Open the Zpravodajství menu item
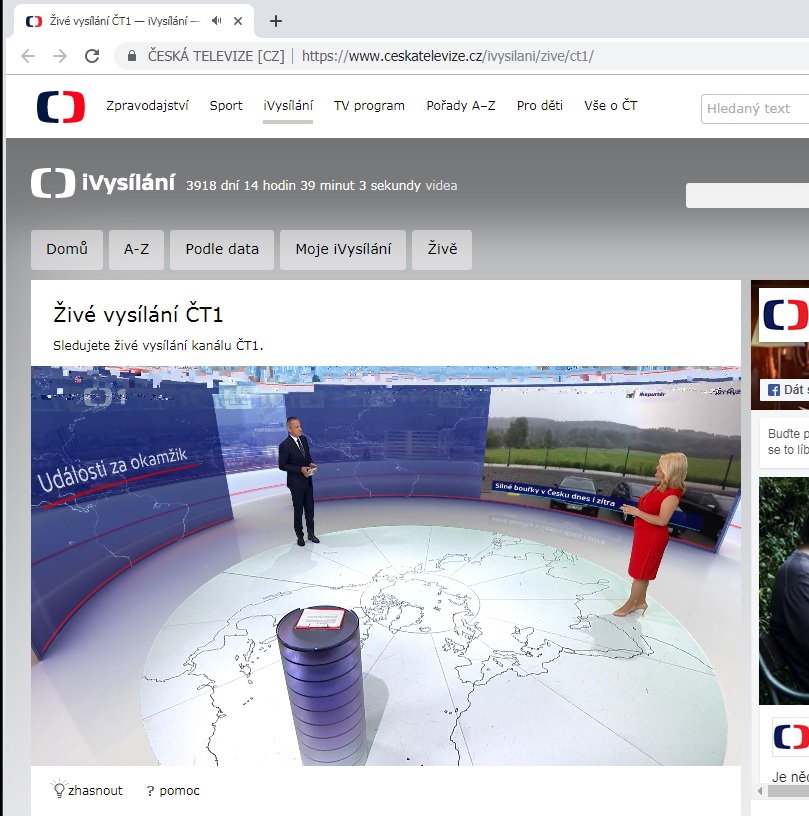The width and height of the screenshot is (809, 816). (147, 106)
